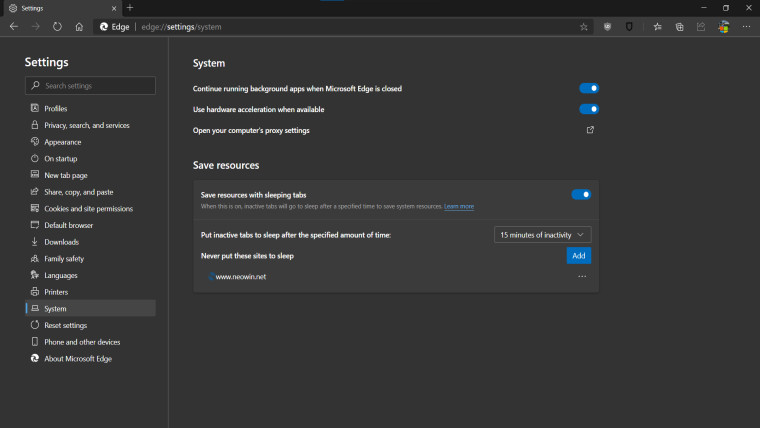Go to Phone and other devices

(90, 342)
